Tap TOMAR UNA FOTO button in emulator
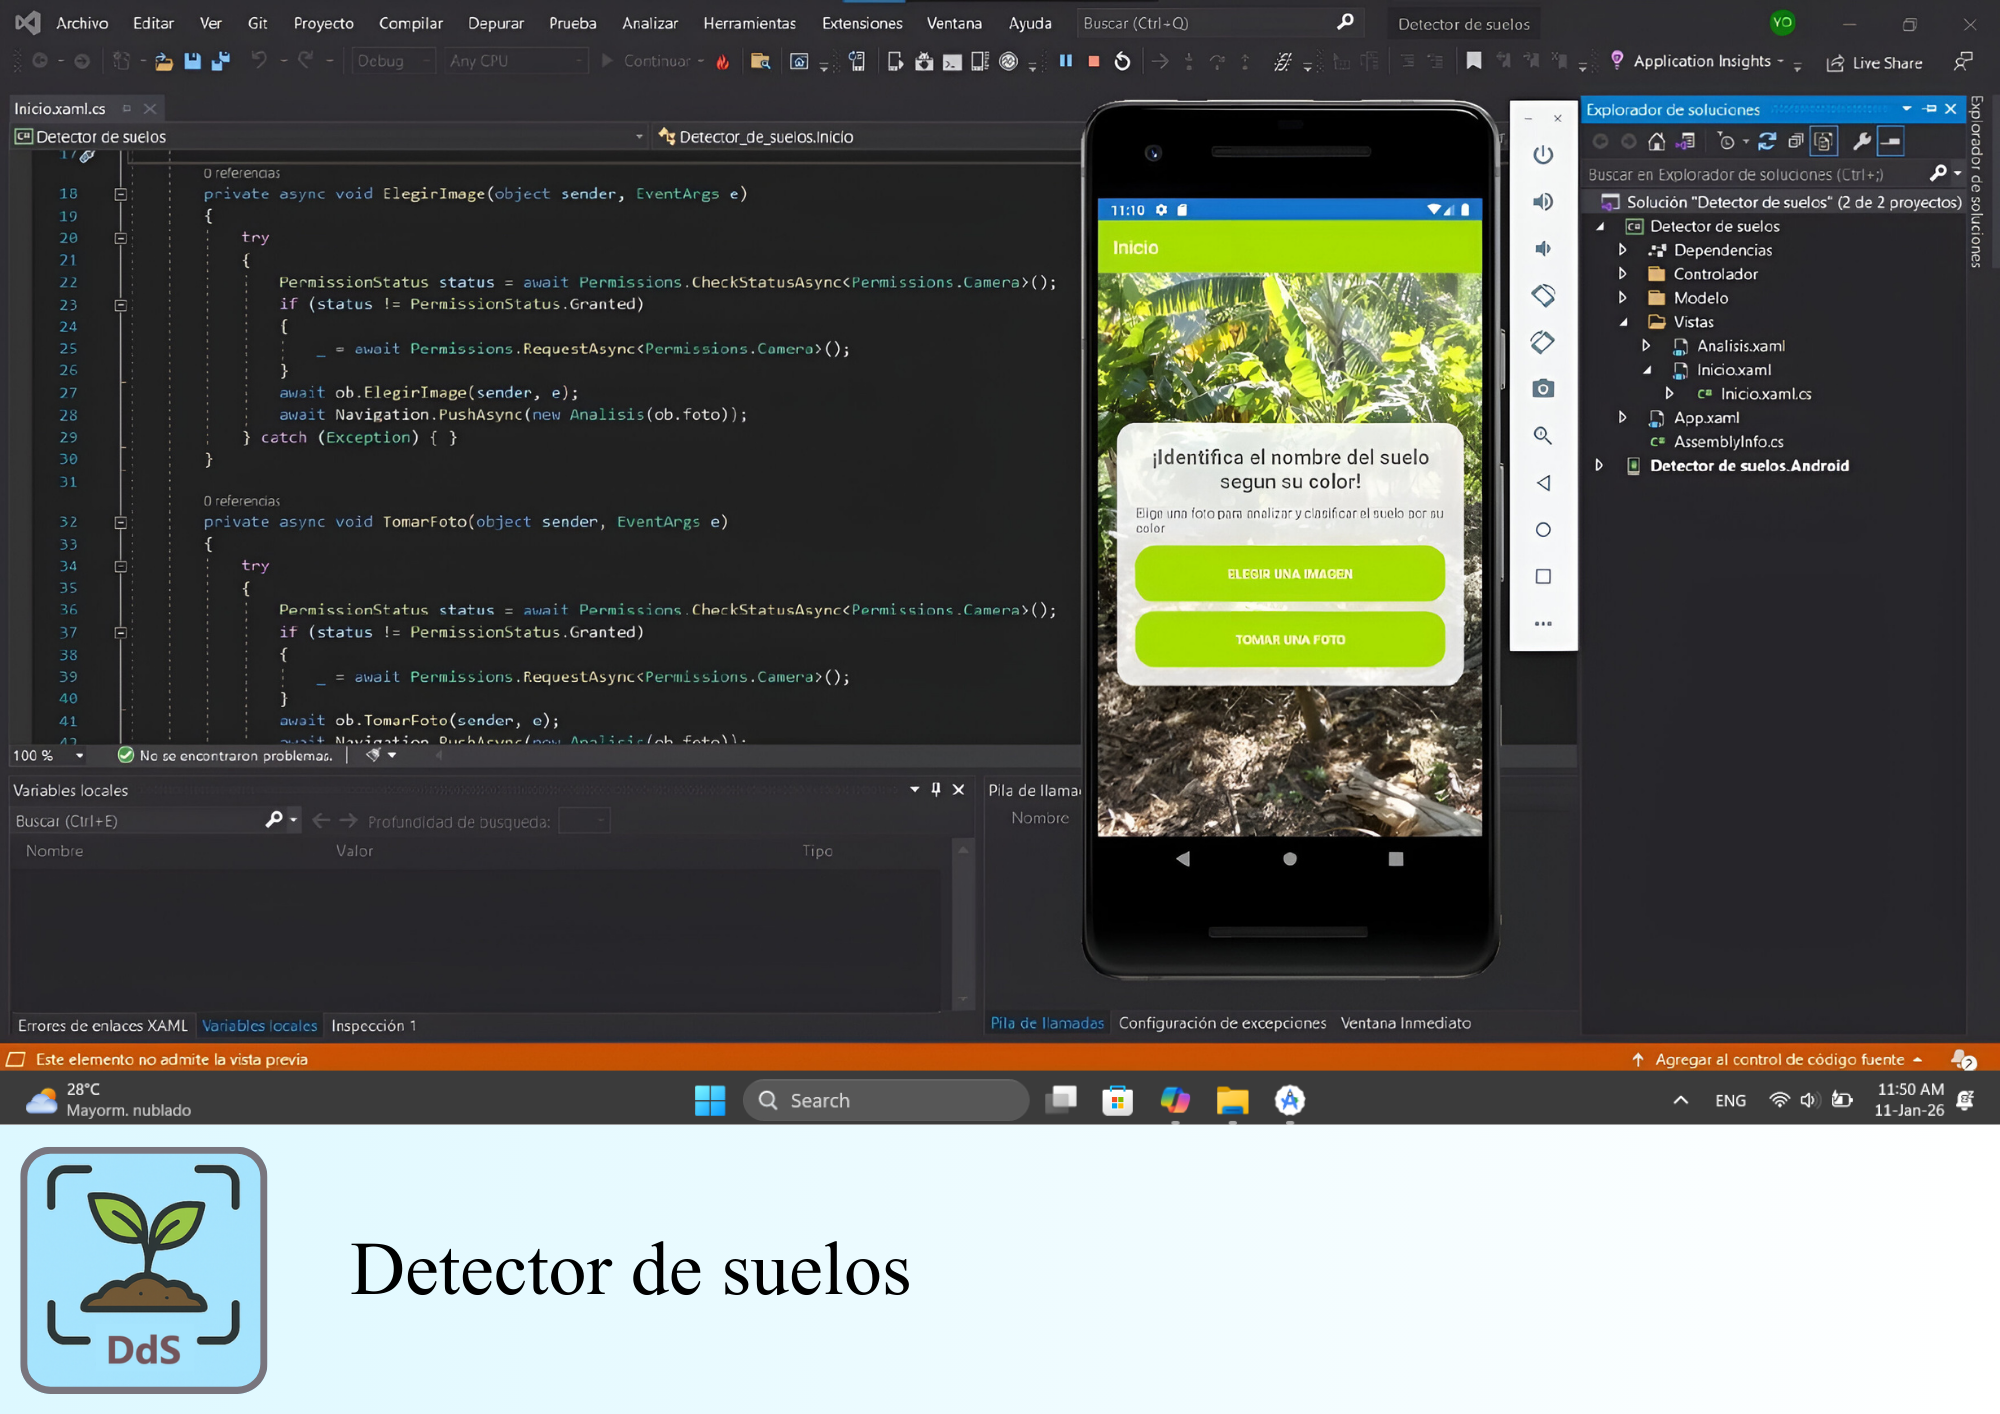 pyautogui.click(x=1289, y=640)
